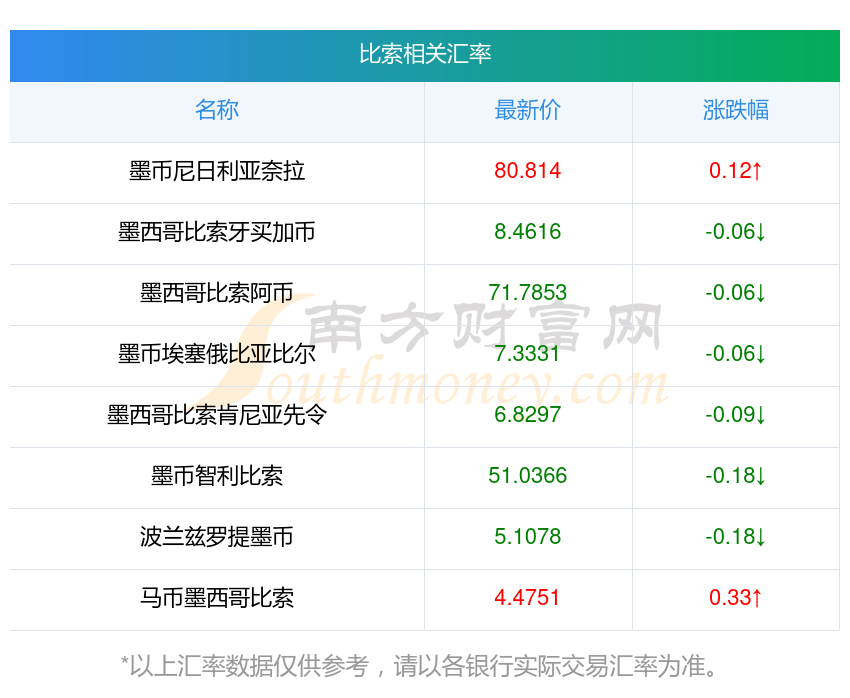
Task: Click the price value 4.4751
Action: pos(527,598)
